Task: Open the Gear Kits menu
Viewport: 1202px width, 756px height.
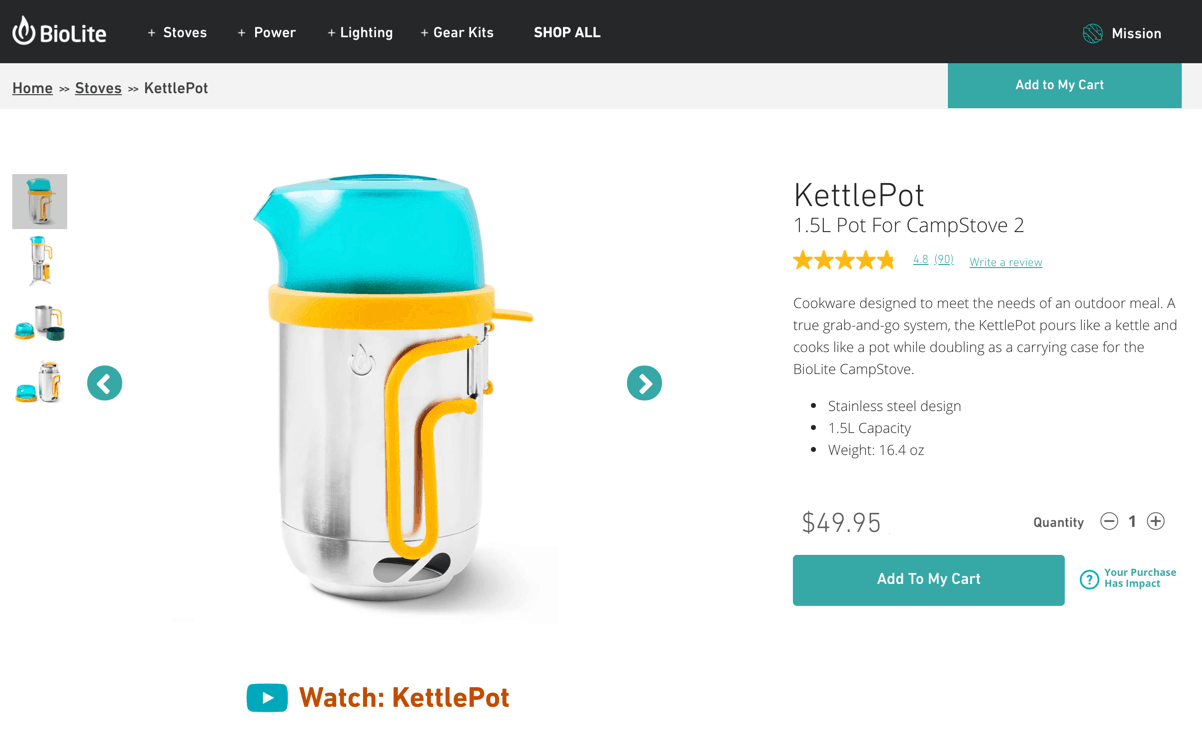Action: pos(457,33)
